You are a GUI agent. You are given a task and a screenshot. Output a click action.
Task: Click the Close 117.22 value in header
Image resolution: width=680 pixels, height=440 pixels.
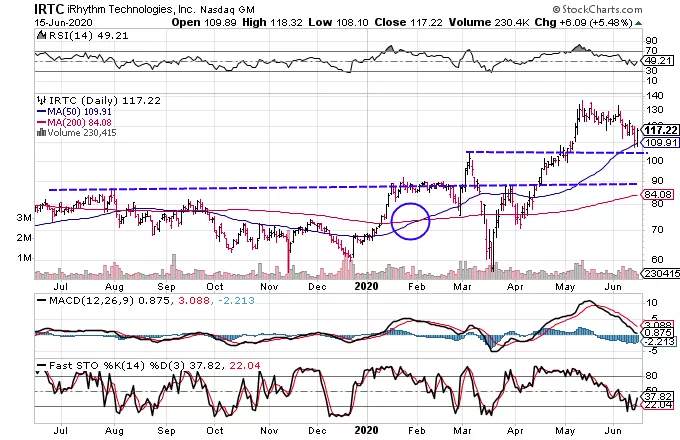[x=409, y=23]
